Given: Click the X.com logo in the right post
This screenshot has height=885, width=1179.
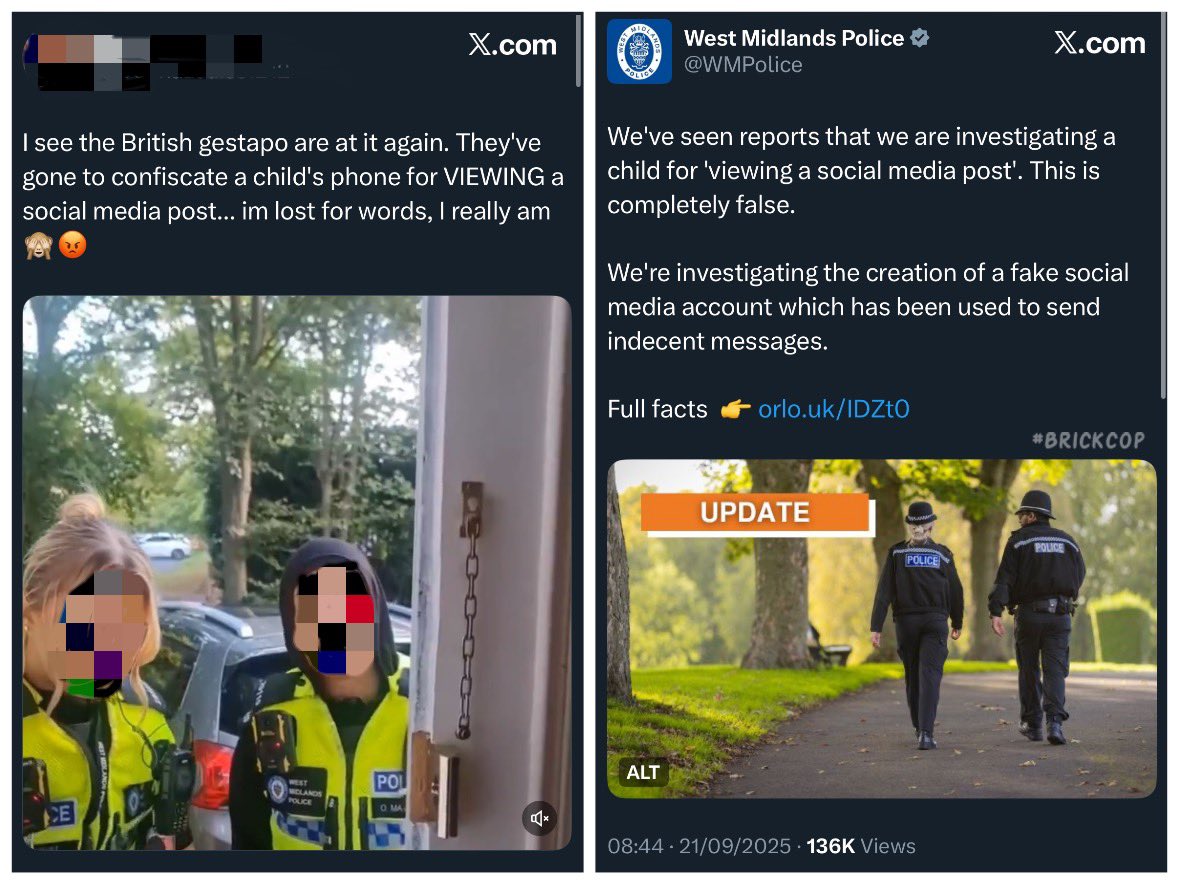Looking at the screenshot, I should [1099, 44].
